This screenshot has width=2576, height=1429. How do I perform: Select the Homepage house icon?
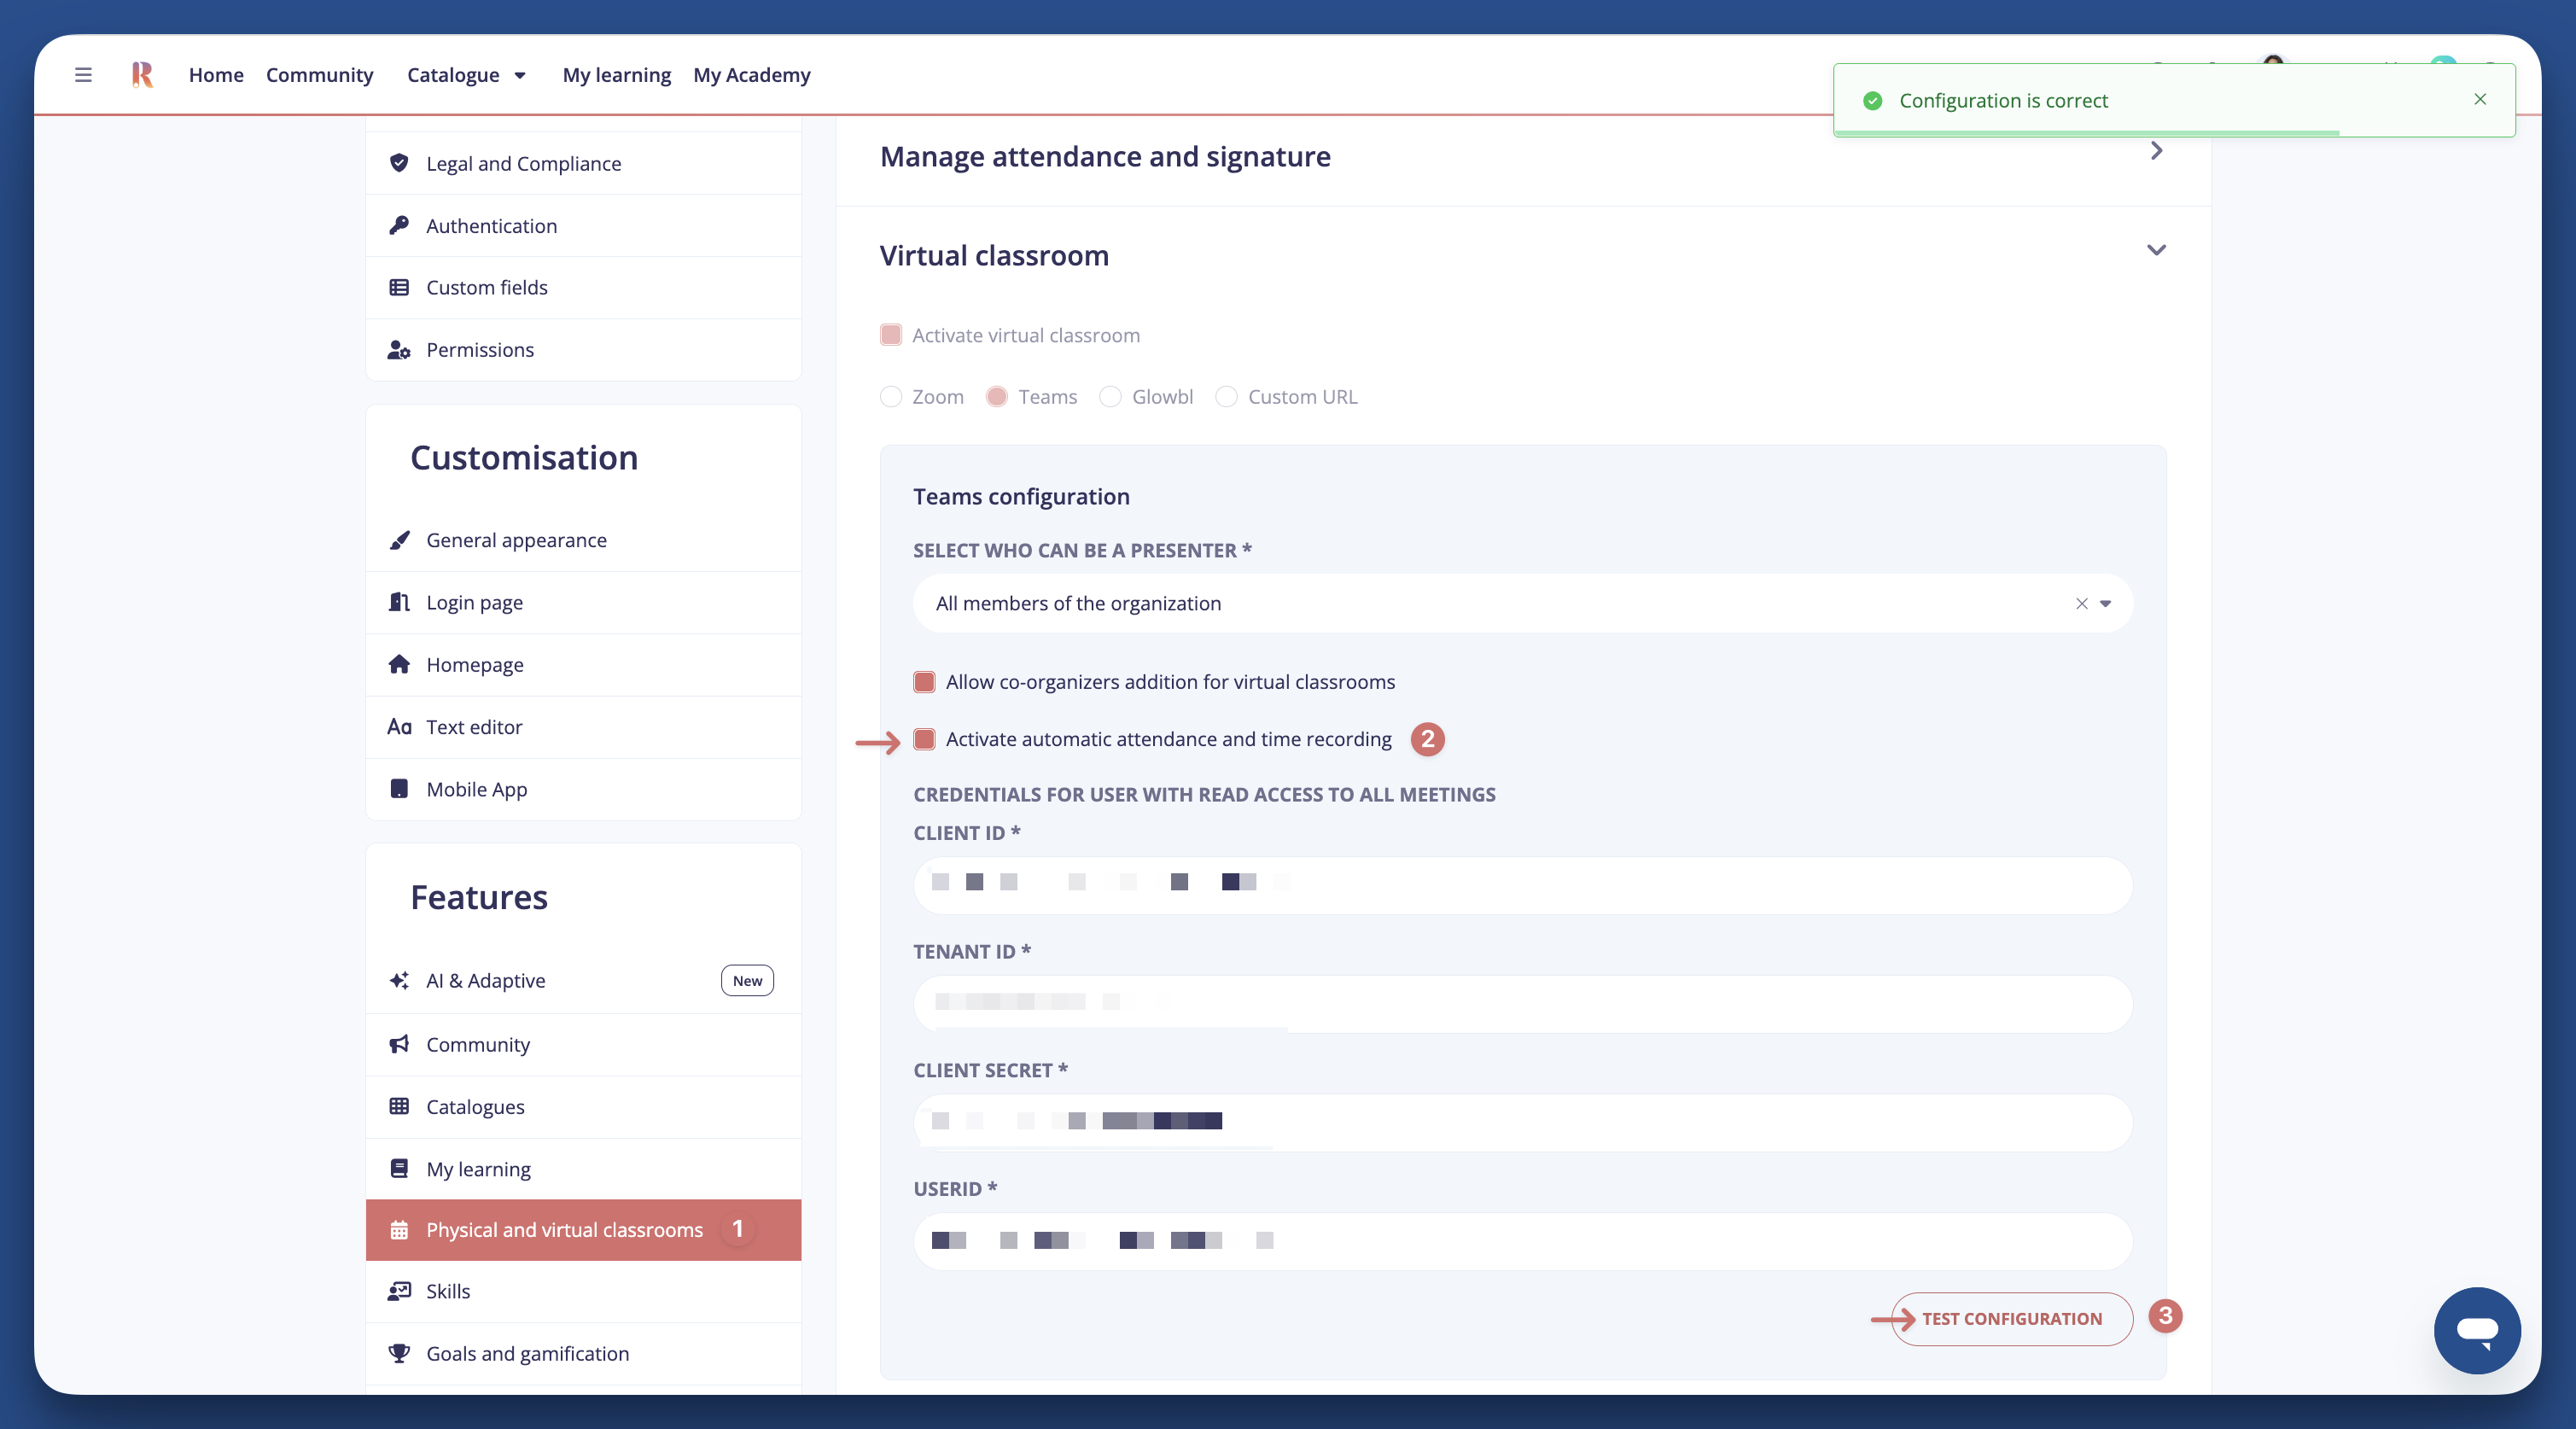399,664
